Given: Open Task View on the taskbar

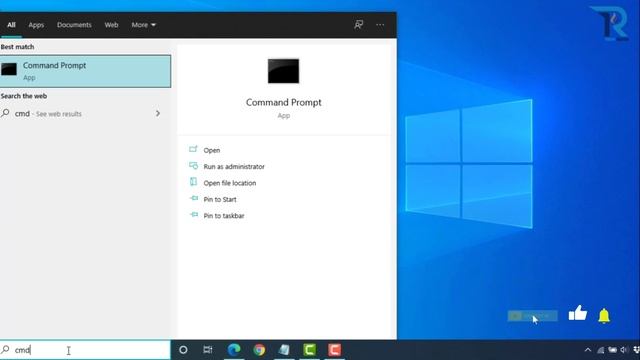Looking at the screenshot, I should 208,350.
